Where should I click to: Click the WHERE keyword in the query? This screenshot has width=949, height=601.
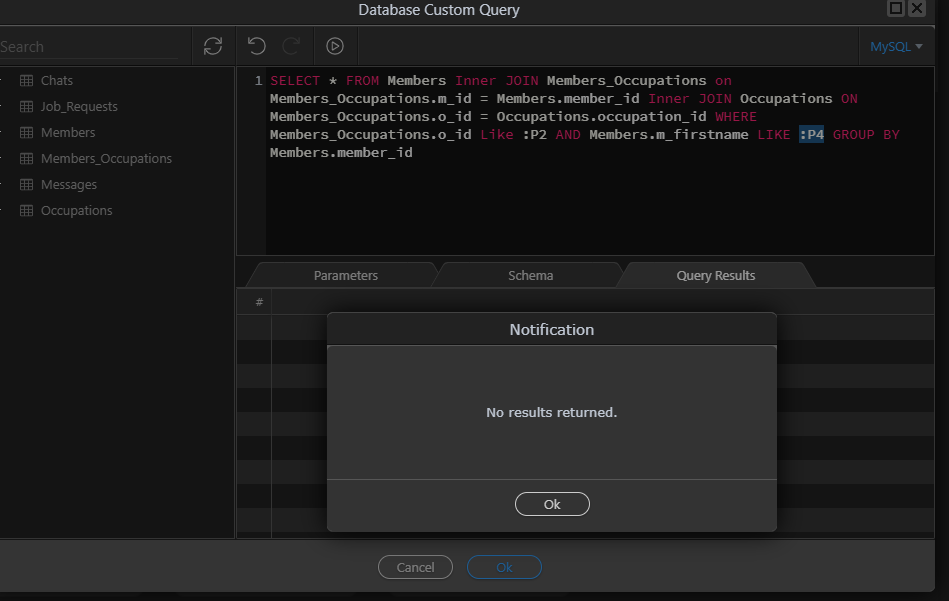(x=736, y=116)
